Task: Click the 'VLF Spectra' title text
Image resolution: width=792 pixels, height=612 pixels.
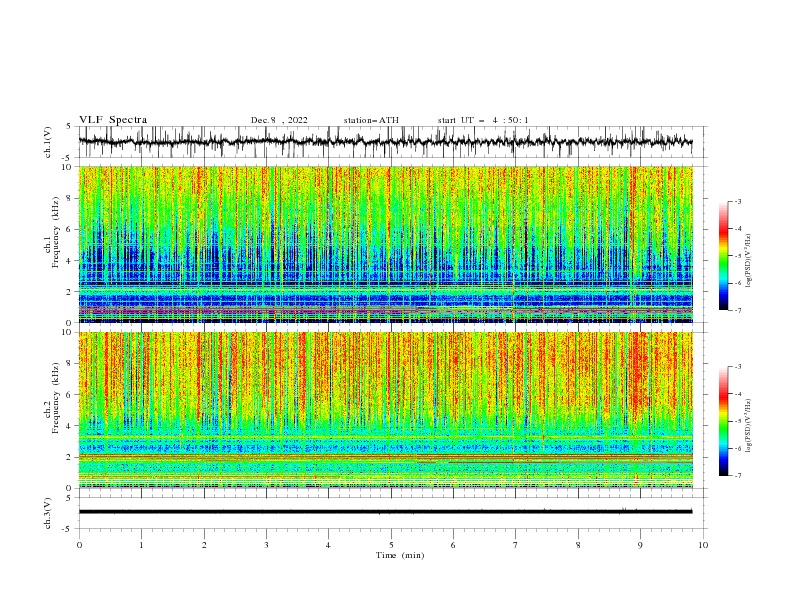Action: pyautogui.click(x=113, y=120)
